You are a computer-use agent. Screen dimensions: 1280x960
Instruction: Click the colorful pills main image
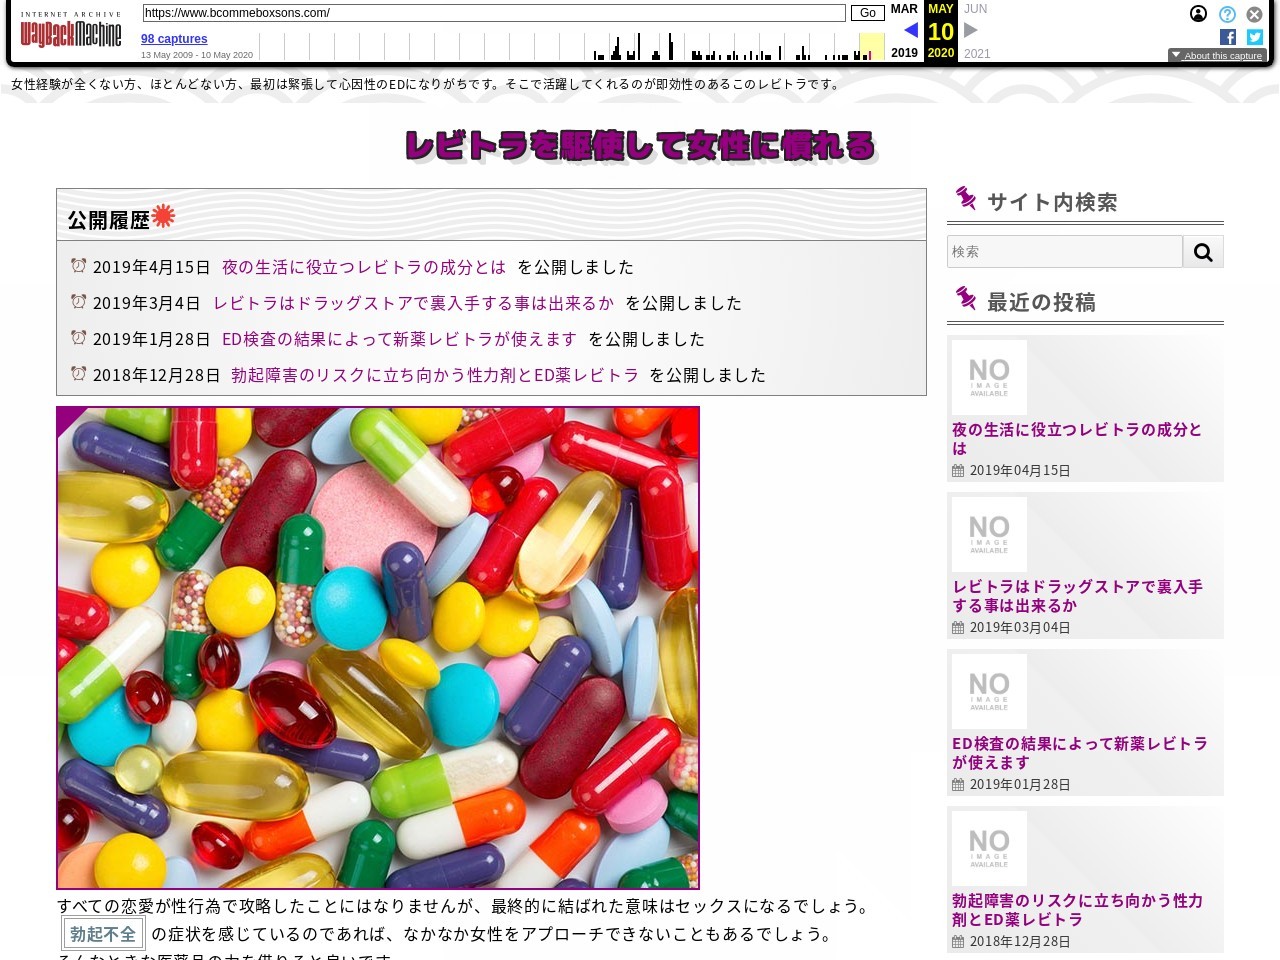(x=378, y=648)
